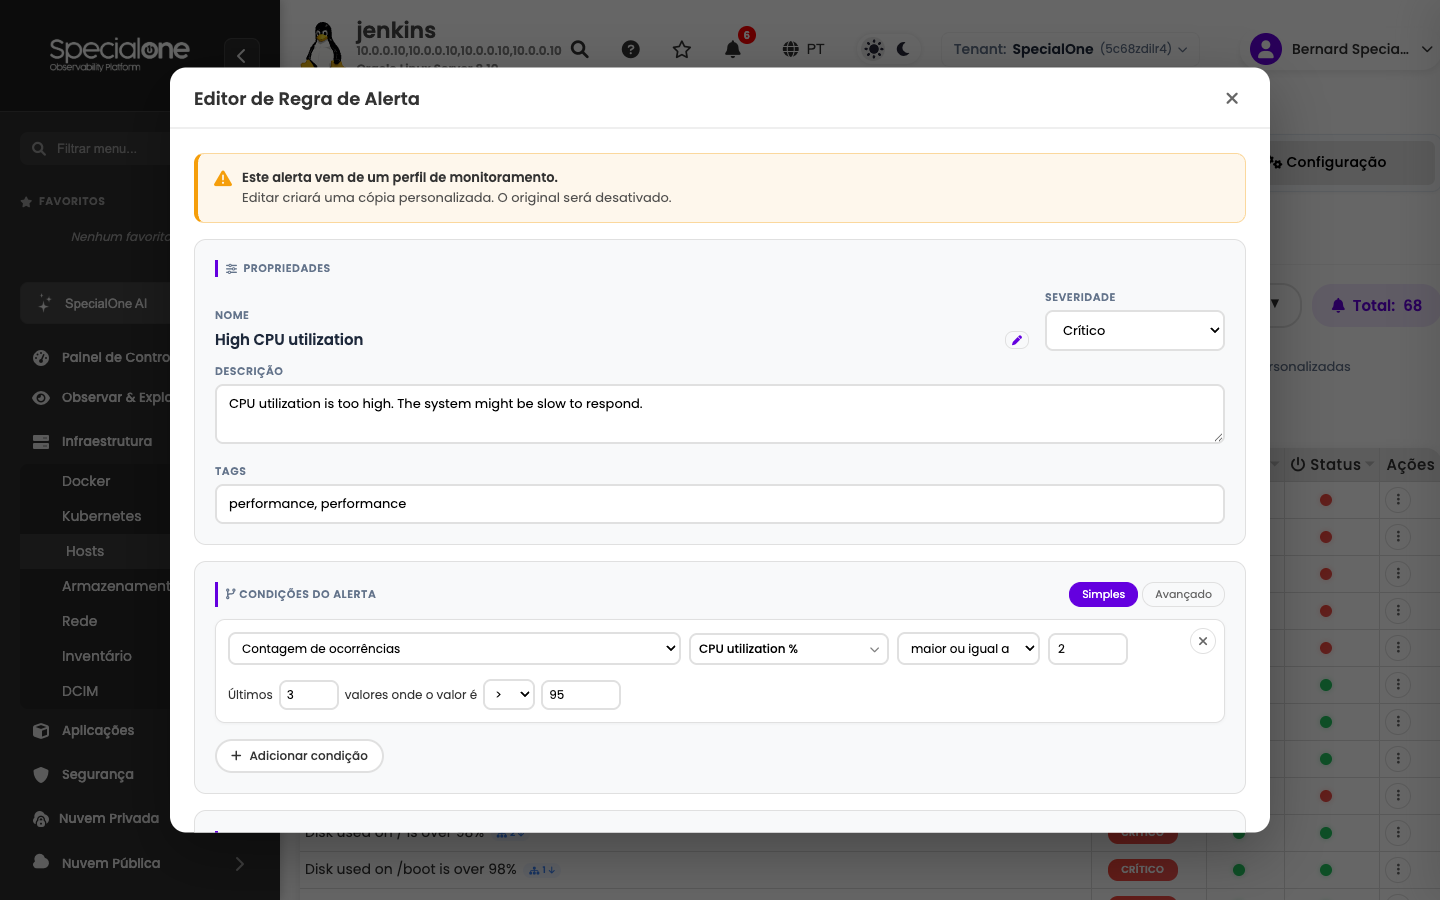Click the Infraestrutura server icon

pos(41,441)
